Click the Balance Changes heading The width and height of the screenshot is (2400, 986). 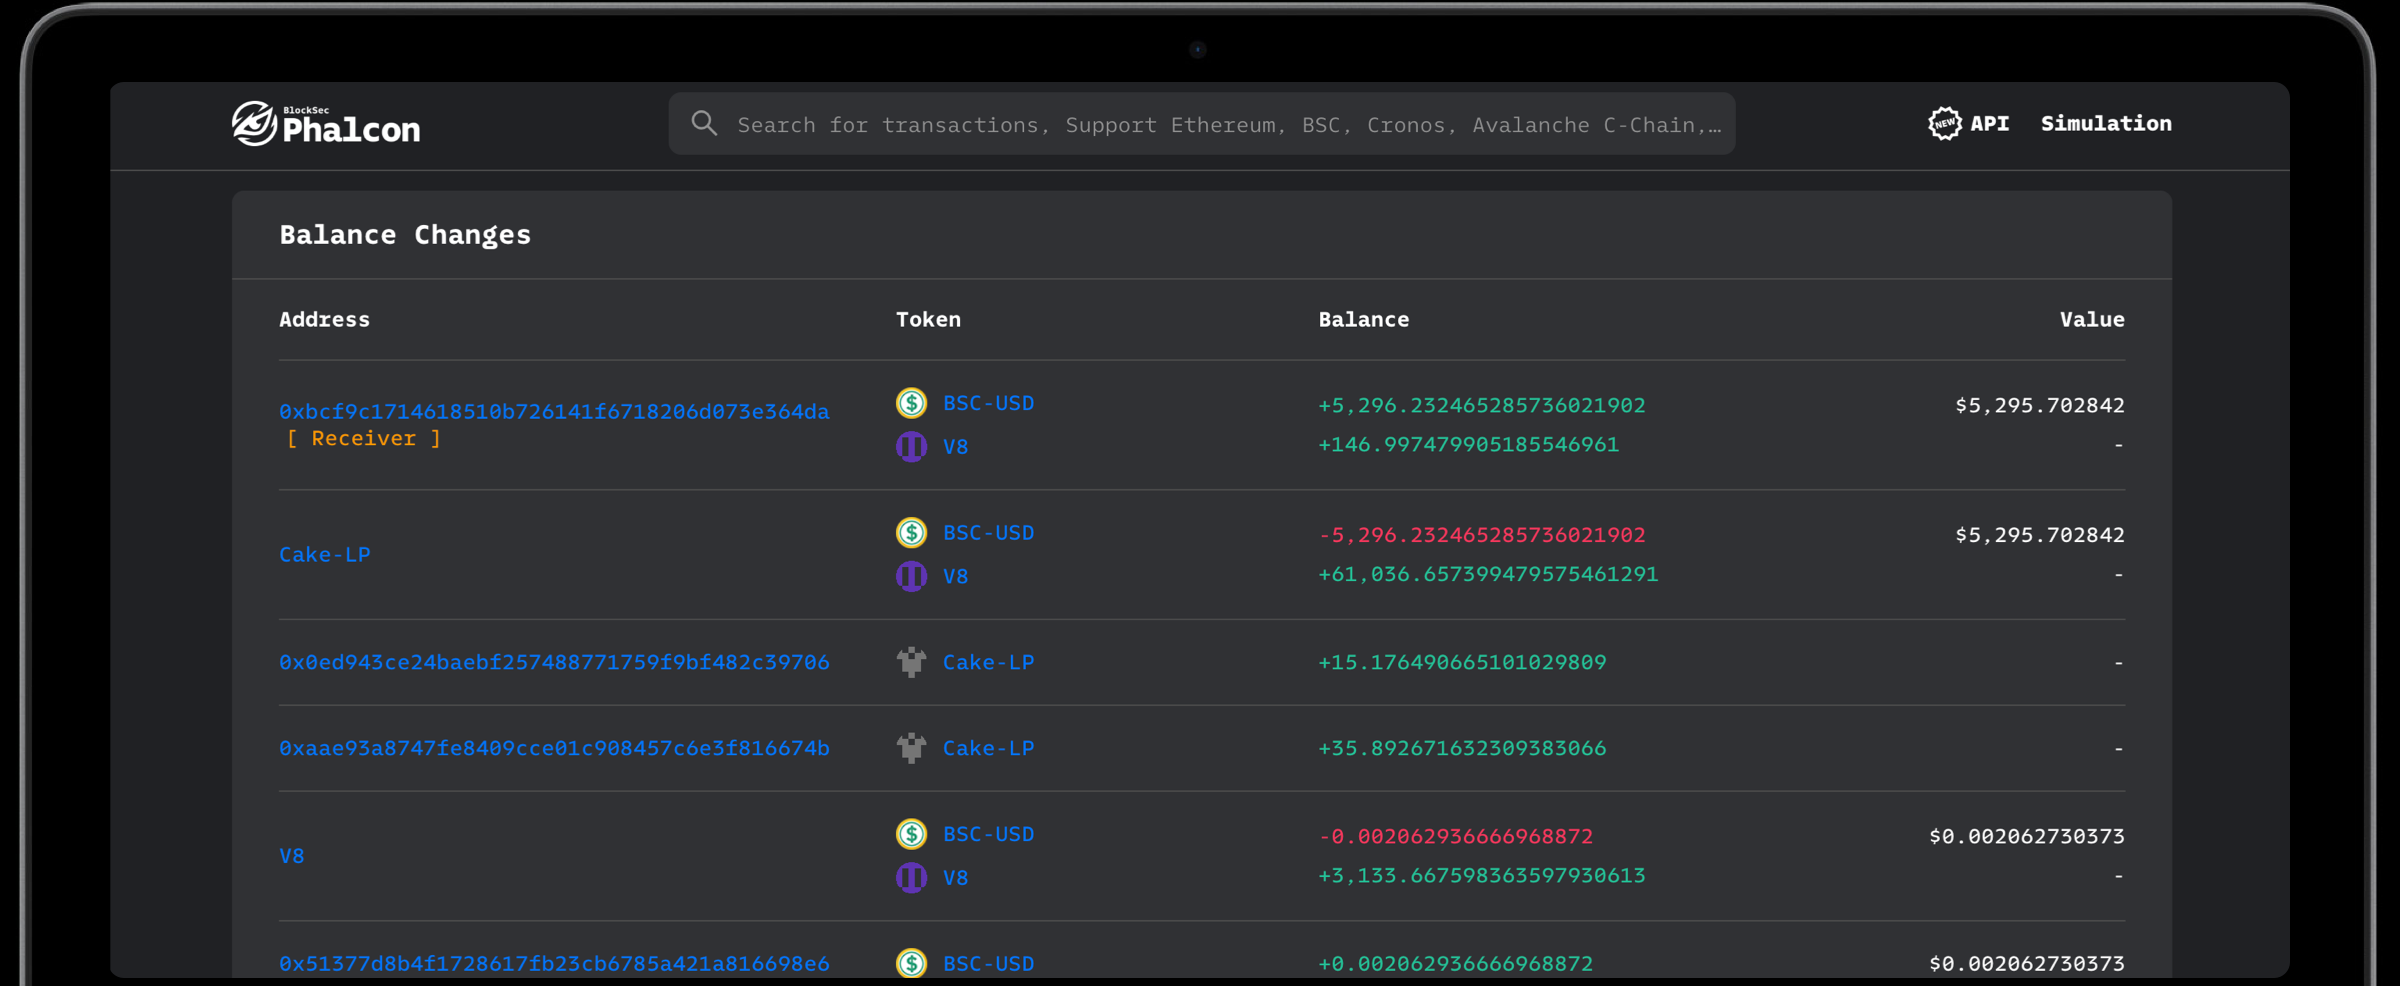click(405, 234)
